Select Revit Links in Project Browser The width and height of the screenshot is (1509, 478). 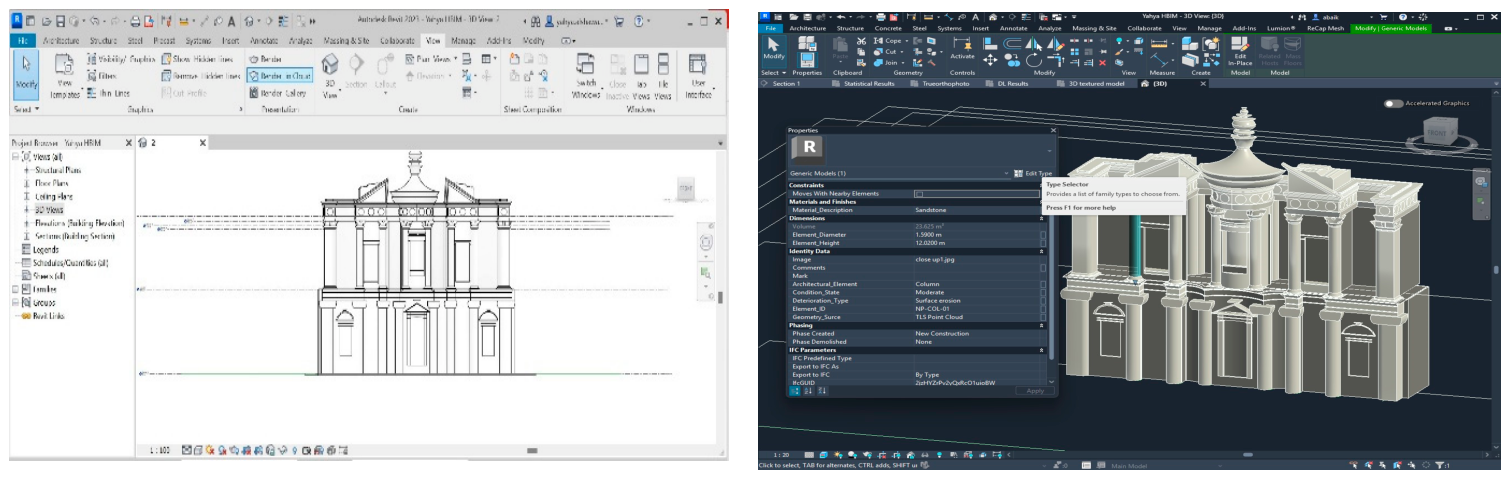(x=50, y=315)
